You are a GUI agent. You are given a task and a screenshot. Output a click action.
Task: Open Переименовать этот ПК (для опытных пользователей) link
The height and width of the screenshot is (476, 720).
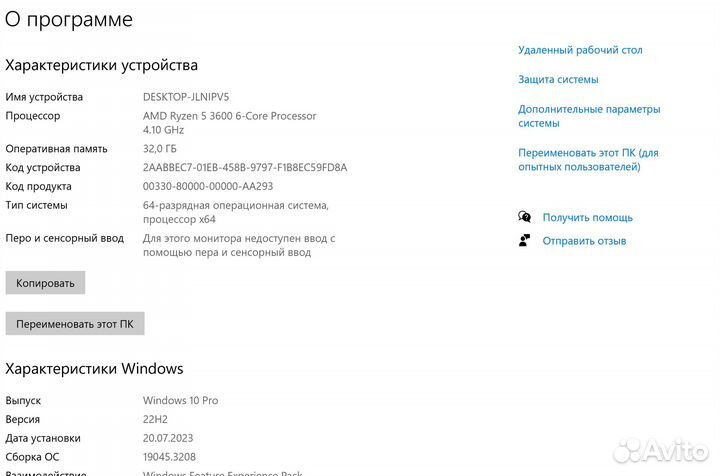point(588,160)
